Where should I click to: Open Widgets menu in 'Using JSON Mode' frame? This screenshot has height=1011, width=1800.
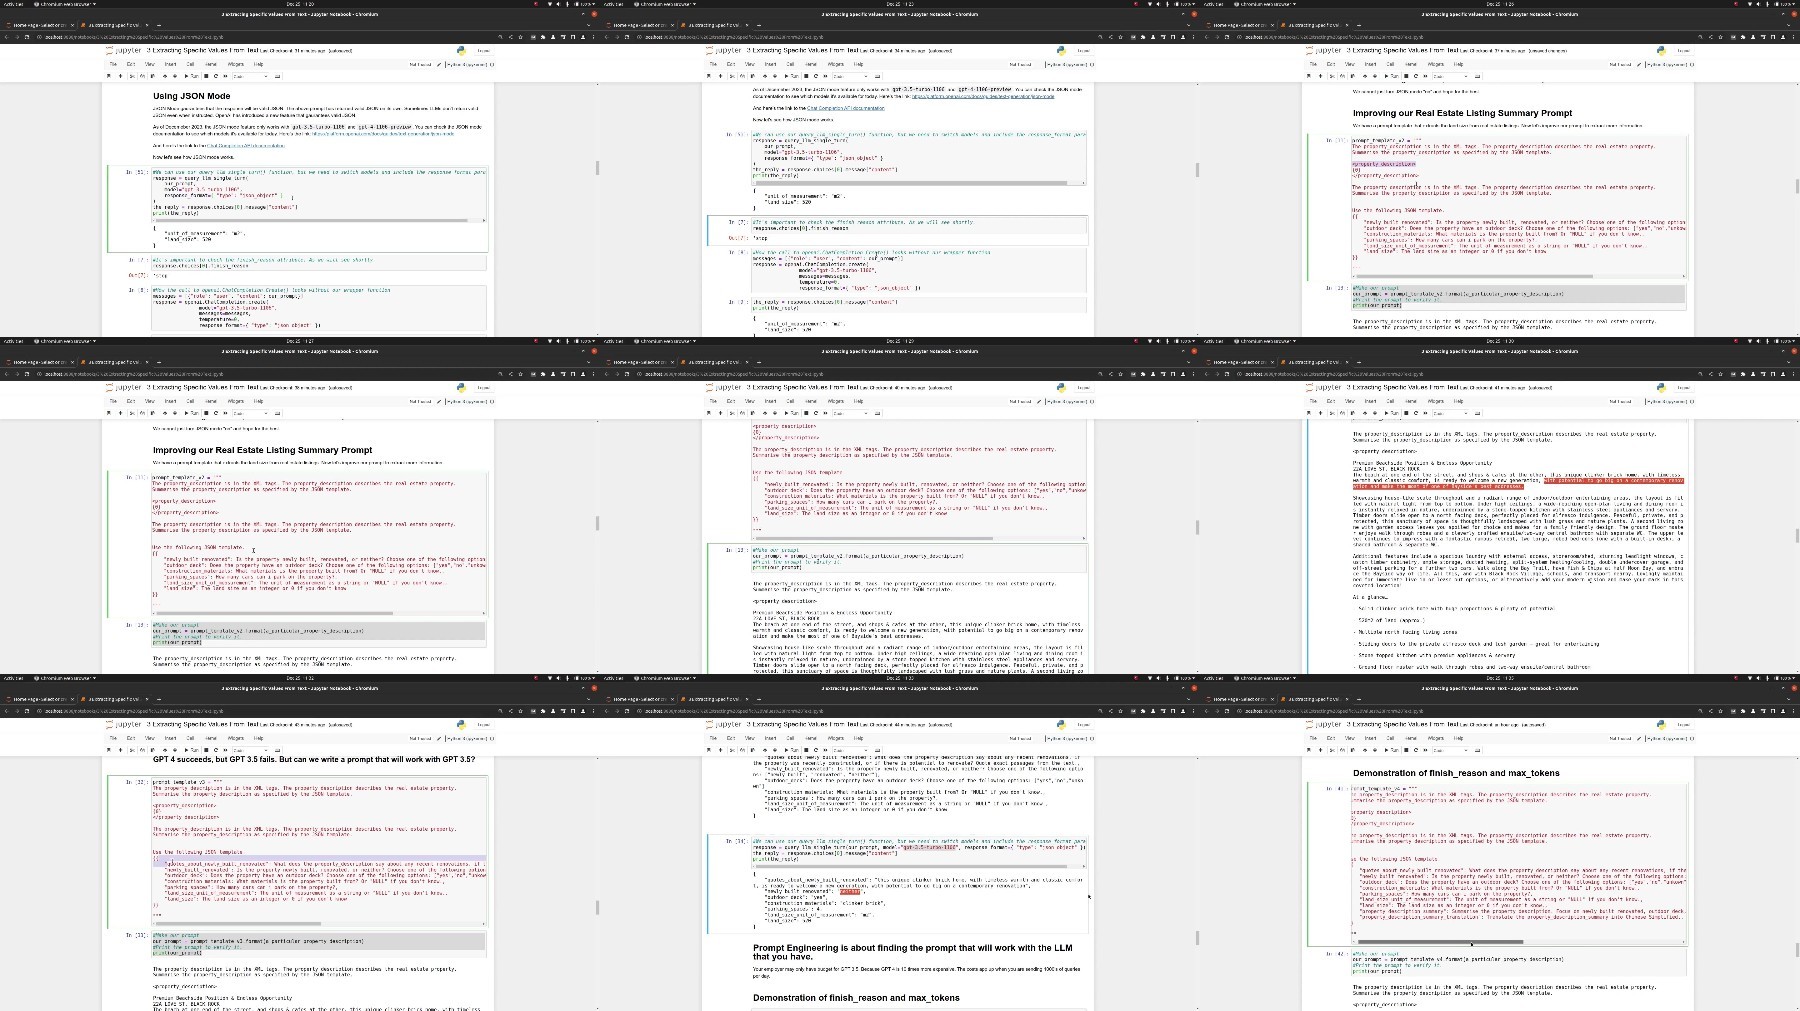coord(236,64)
